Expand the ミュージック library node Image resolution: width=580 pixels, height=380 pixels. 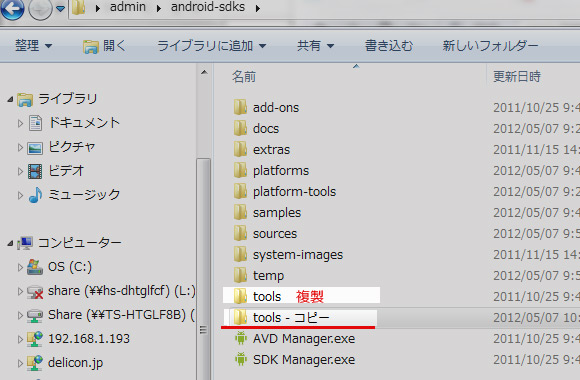click(x=20, y=195)
